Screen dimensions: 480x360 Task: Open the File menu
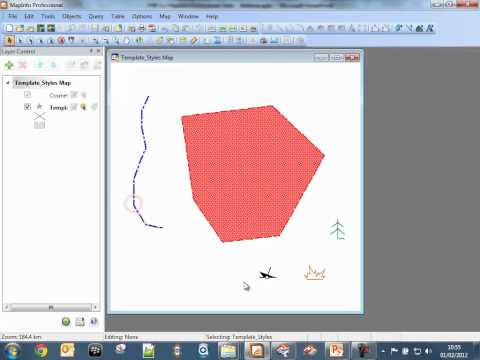pyautogui.click(x=12, y=16)
